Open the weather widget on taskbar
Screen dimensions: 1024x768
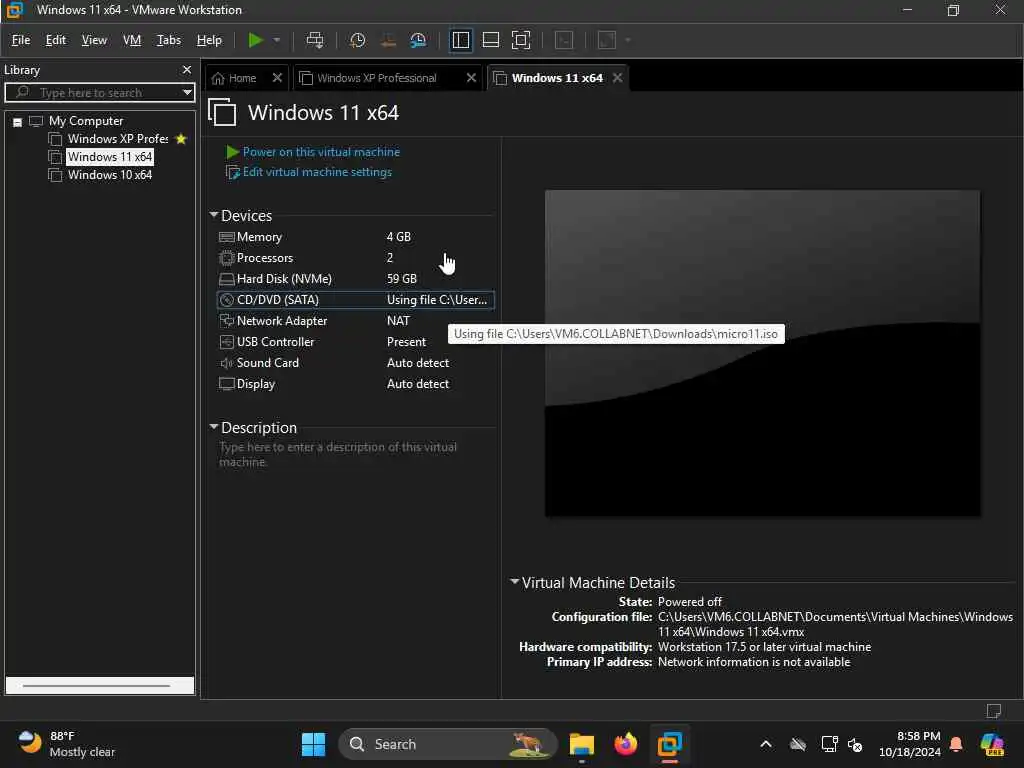tap(65, 744)
